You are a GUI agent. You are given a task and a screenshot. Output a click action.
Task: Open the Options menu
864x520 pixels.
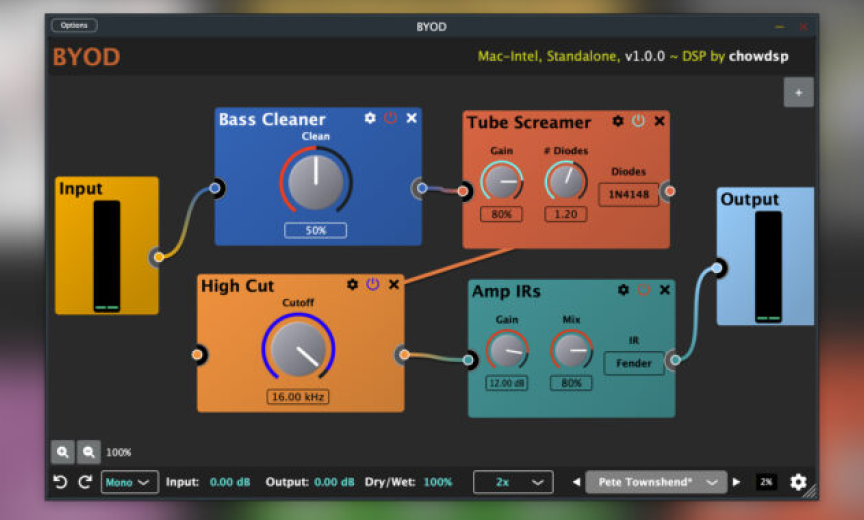coord(74,25)
